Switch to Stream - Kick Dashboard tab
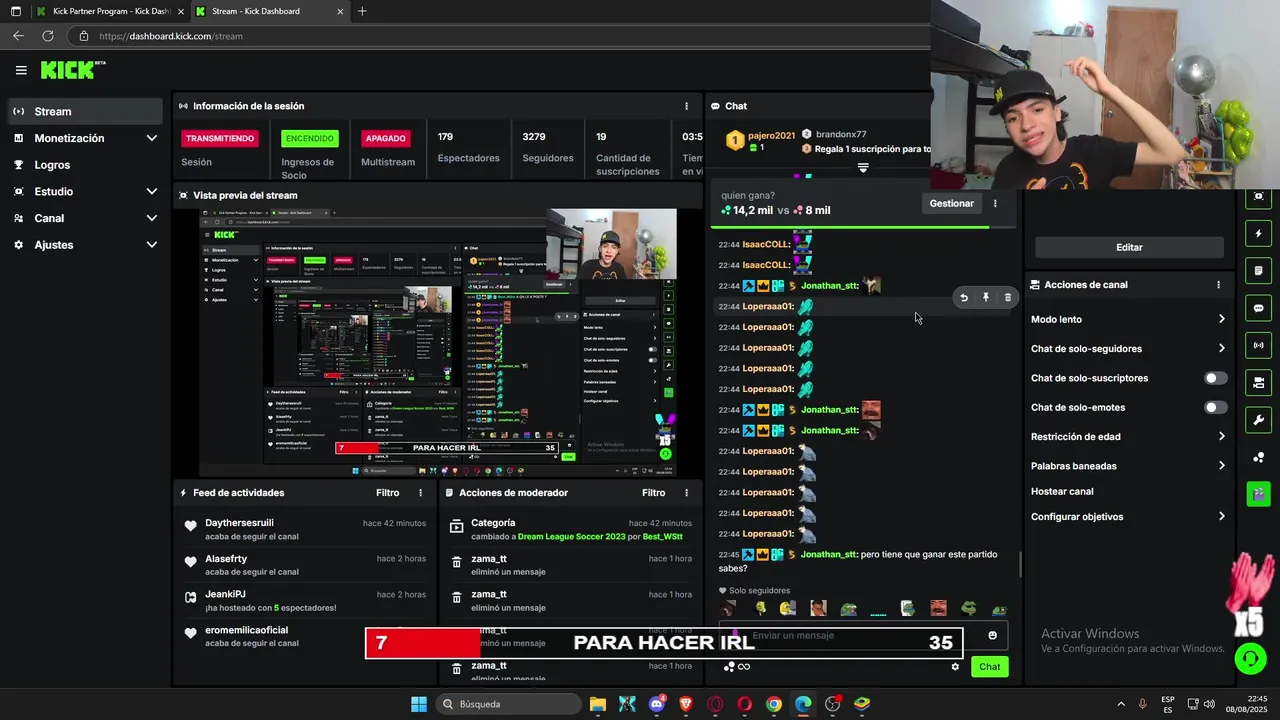1280x720 pixels. [x=268, y=11]
